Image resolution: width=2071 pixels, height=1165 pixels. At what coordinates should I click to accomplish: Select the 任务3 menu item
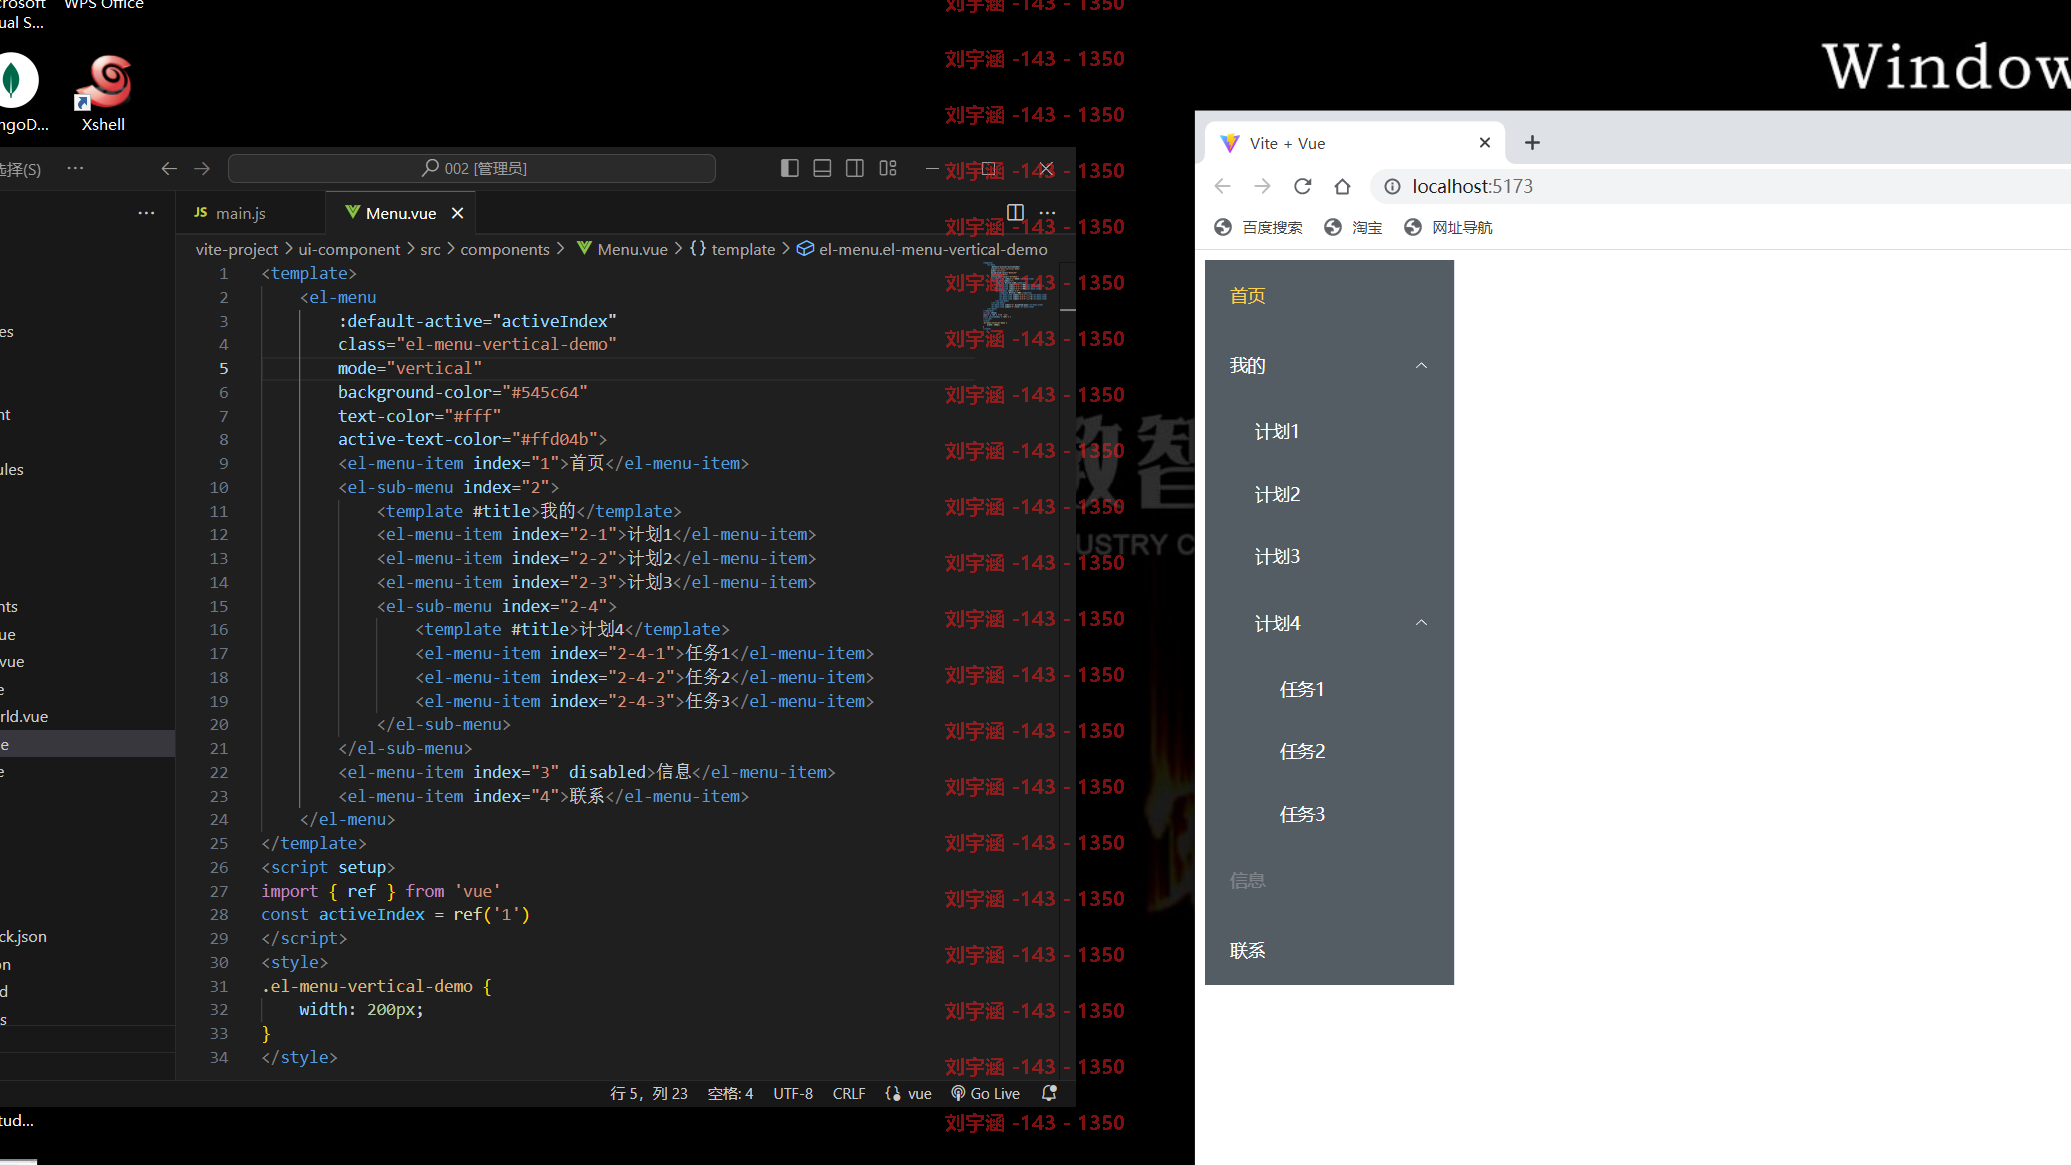coord(1329,814)
